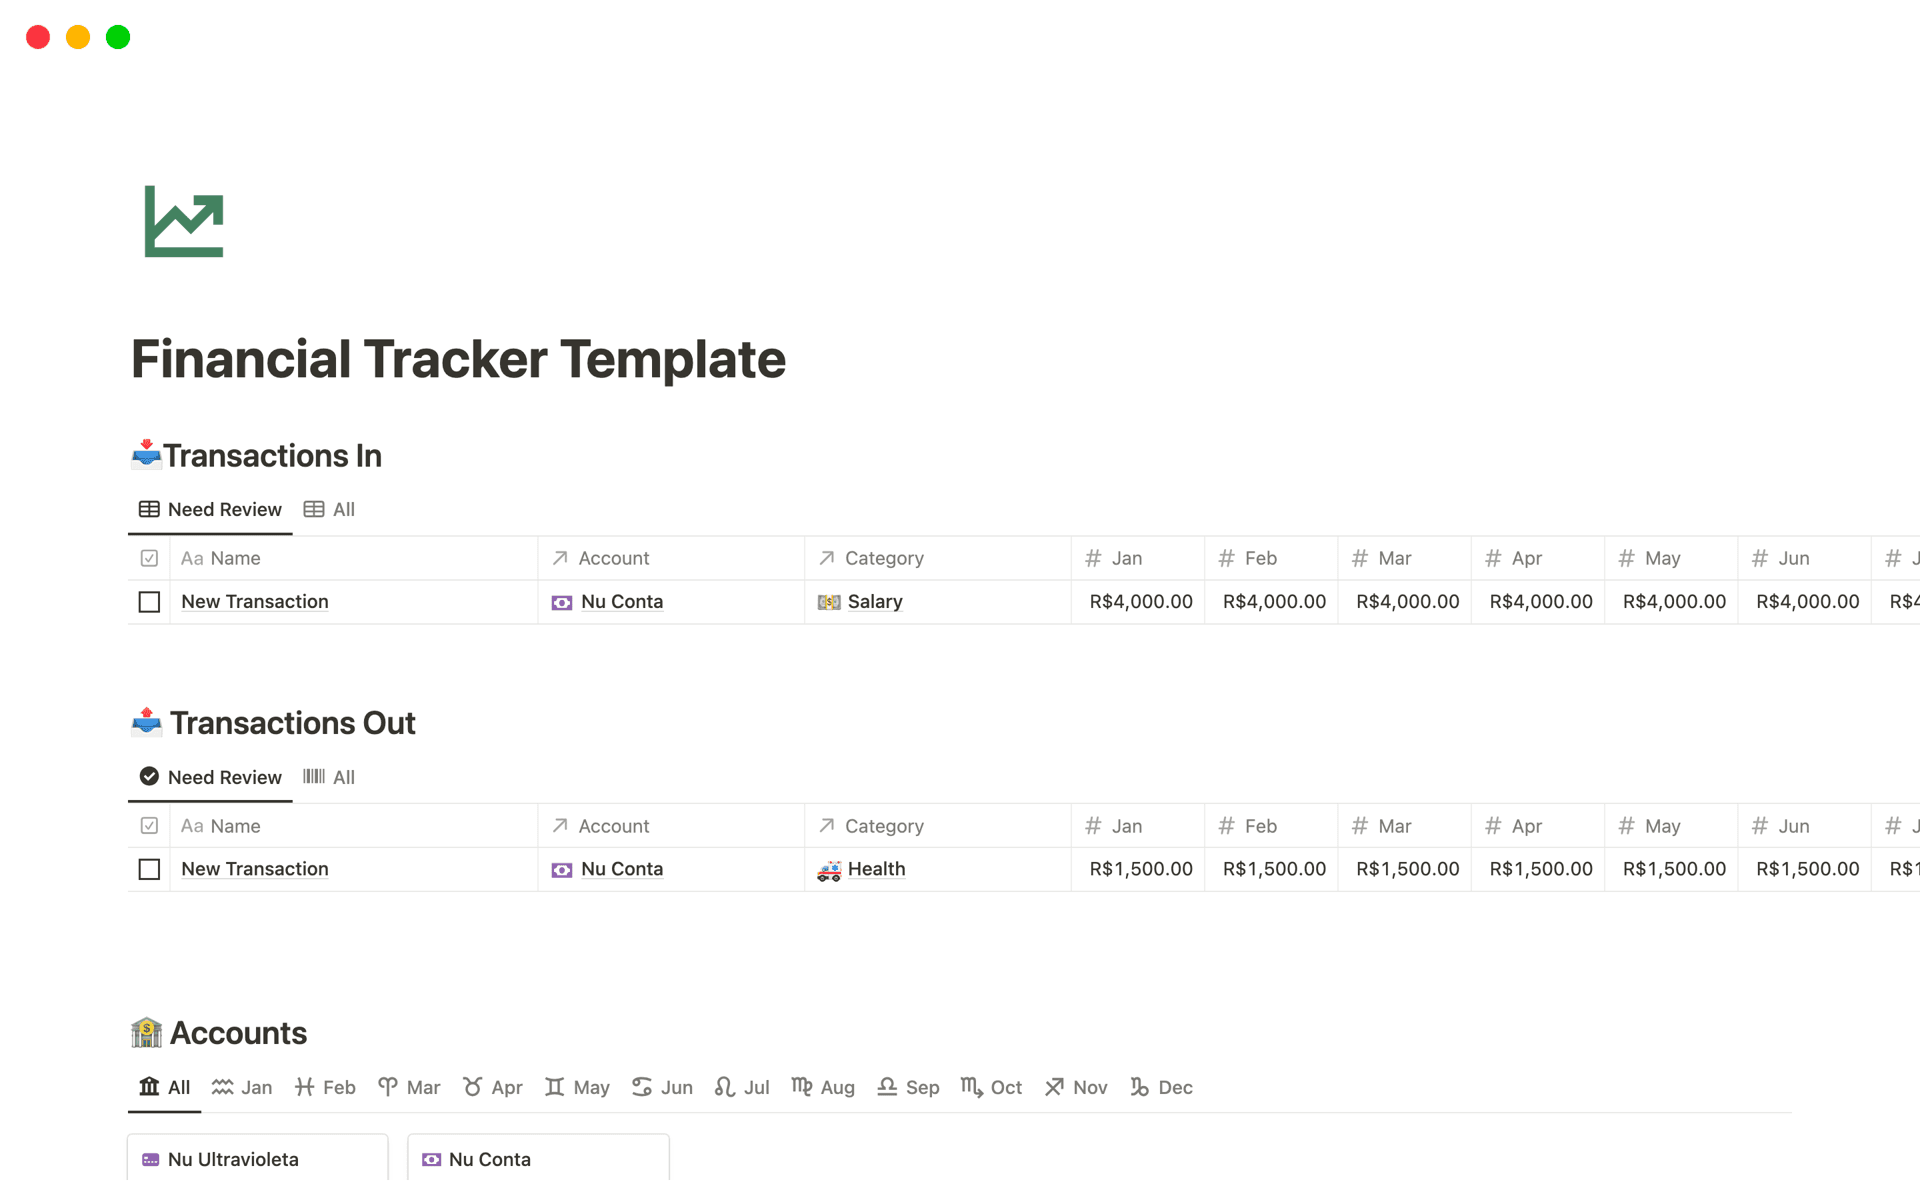Click the green line chart page icon

[x=184, y=221]
